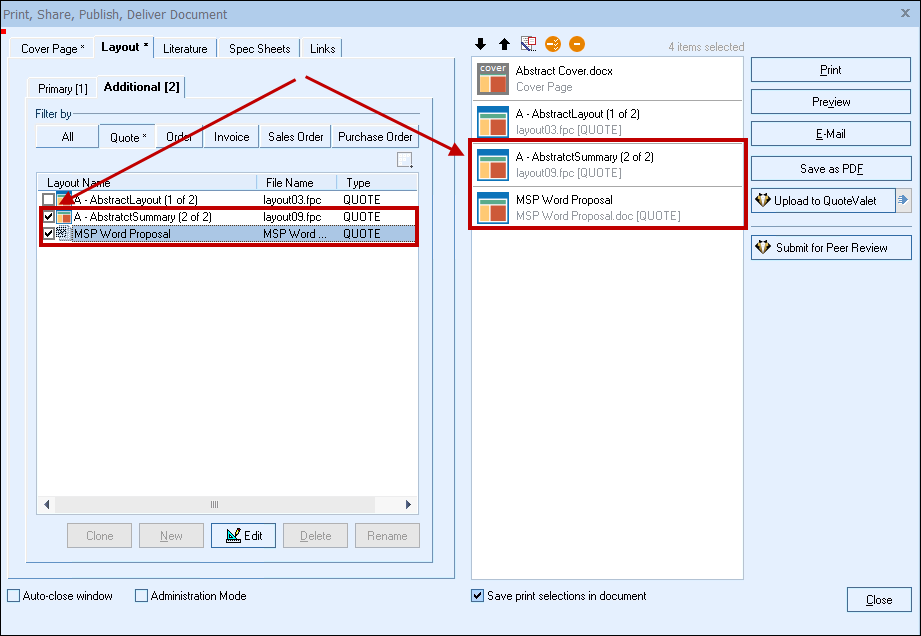Click the MSP Word Proposal icon in selected list
The height and width of the screenshot is (636, 921).
pyautogui.click(x=493, y=208)
